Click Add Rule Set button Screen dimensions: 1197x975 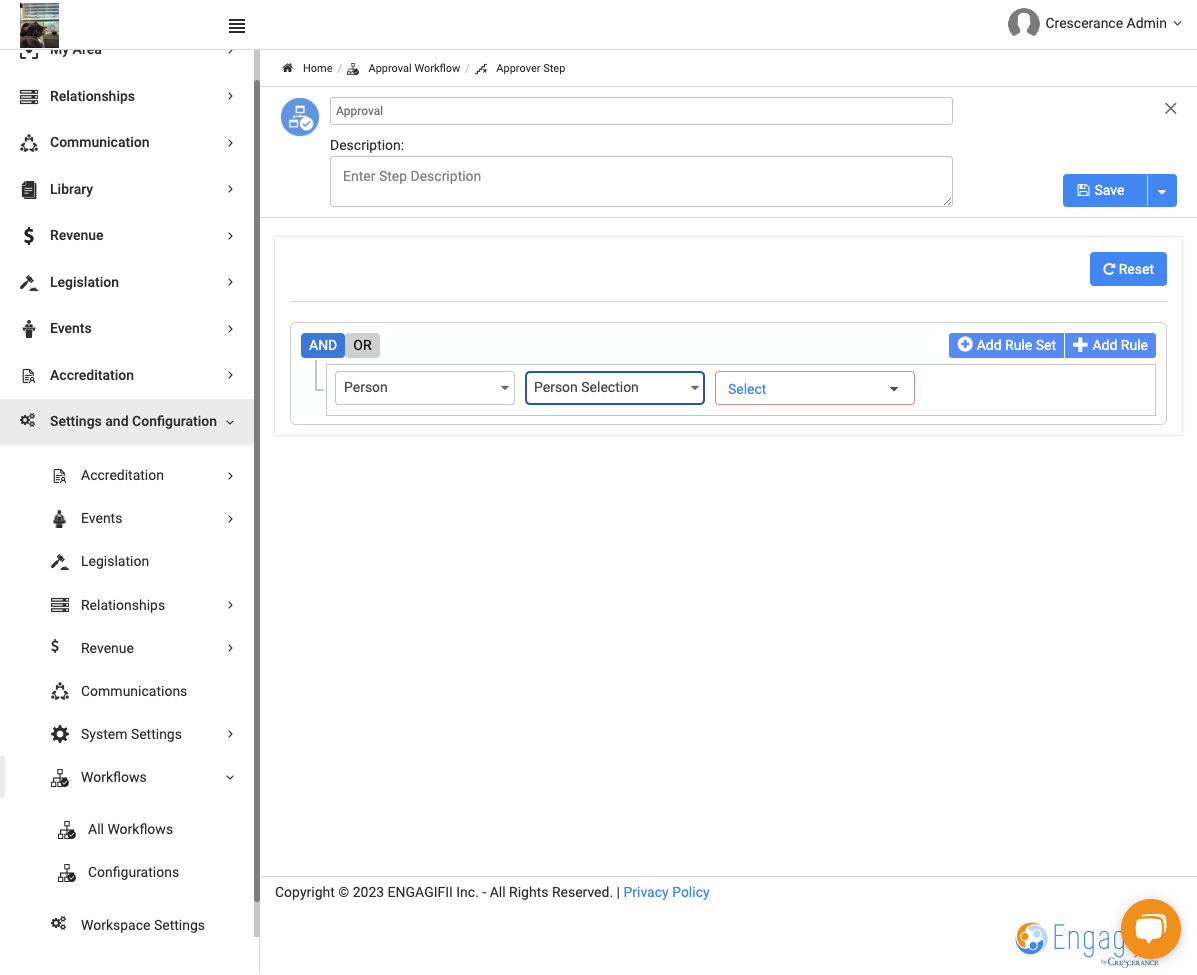[1006, 345]
